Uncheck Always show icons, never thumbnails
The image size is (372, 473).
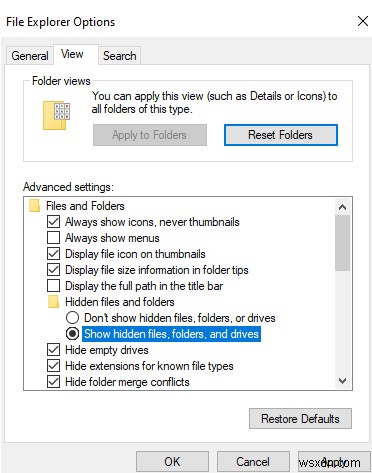(x=53, y=222)
